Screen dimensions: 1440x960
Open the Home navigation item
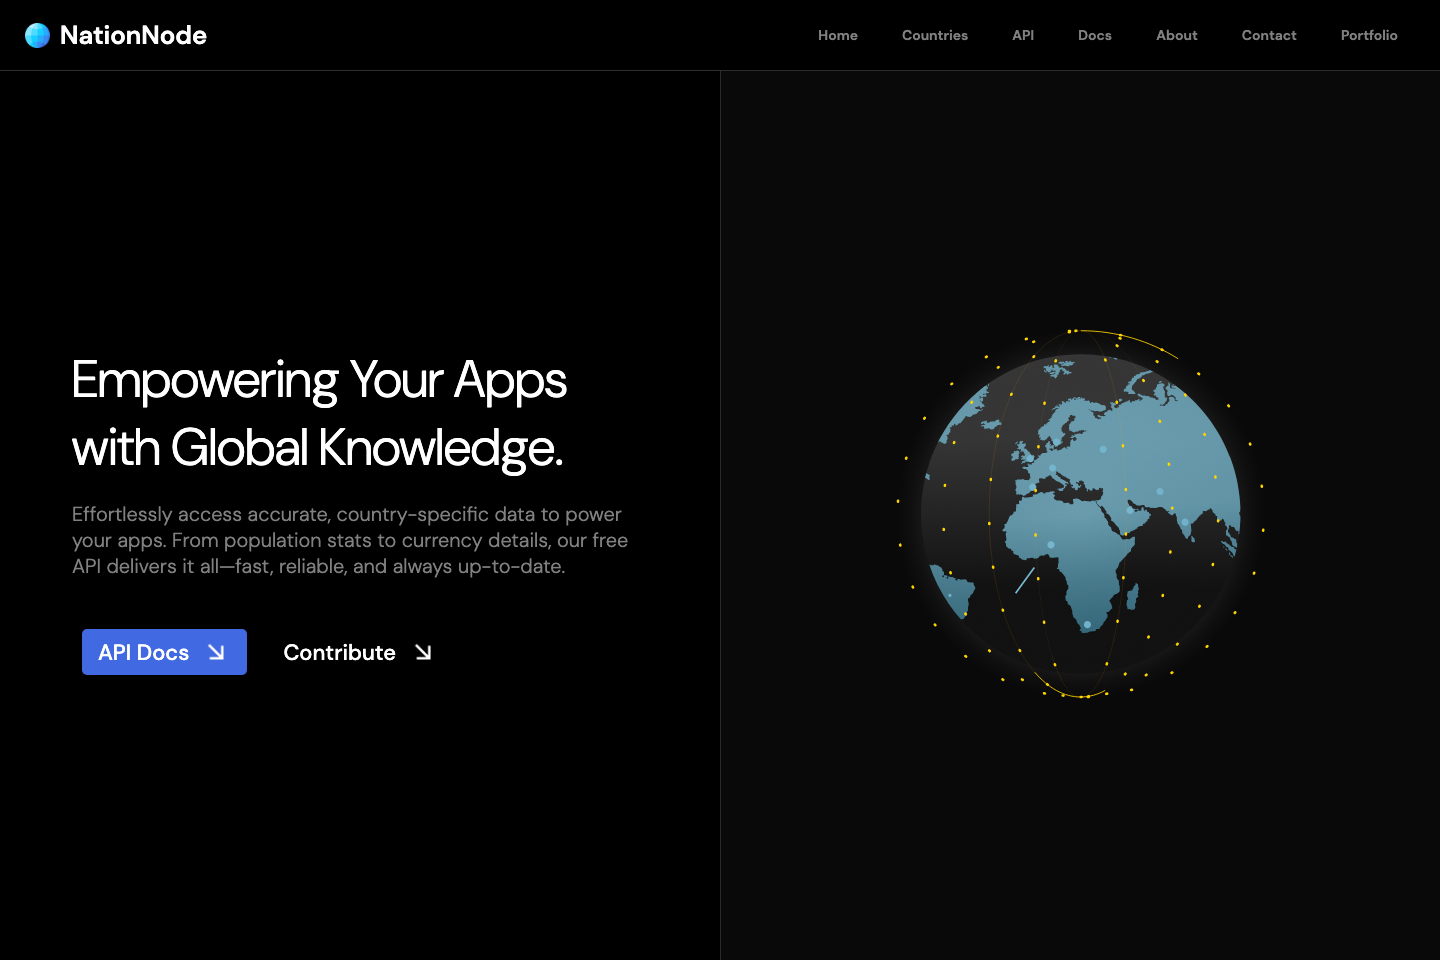(837, 35)
